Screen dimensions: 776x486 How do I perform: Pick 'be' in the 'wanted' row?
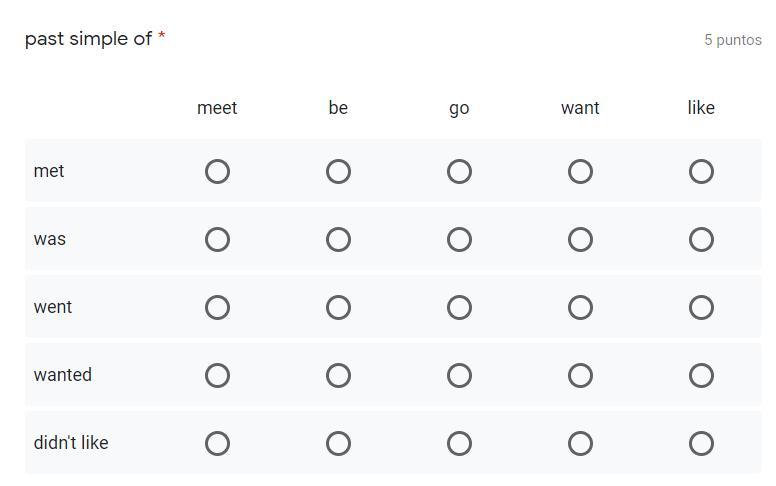(338, 376)
